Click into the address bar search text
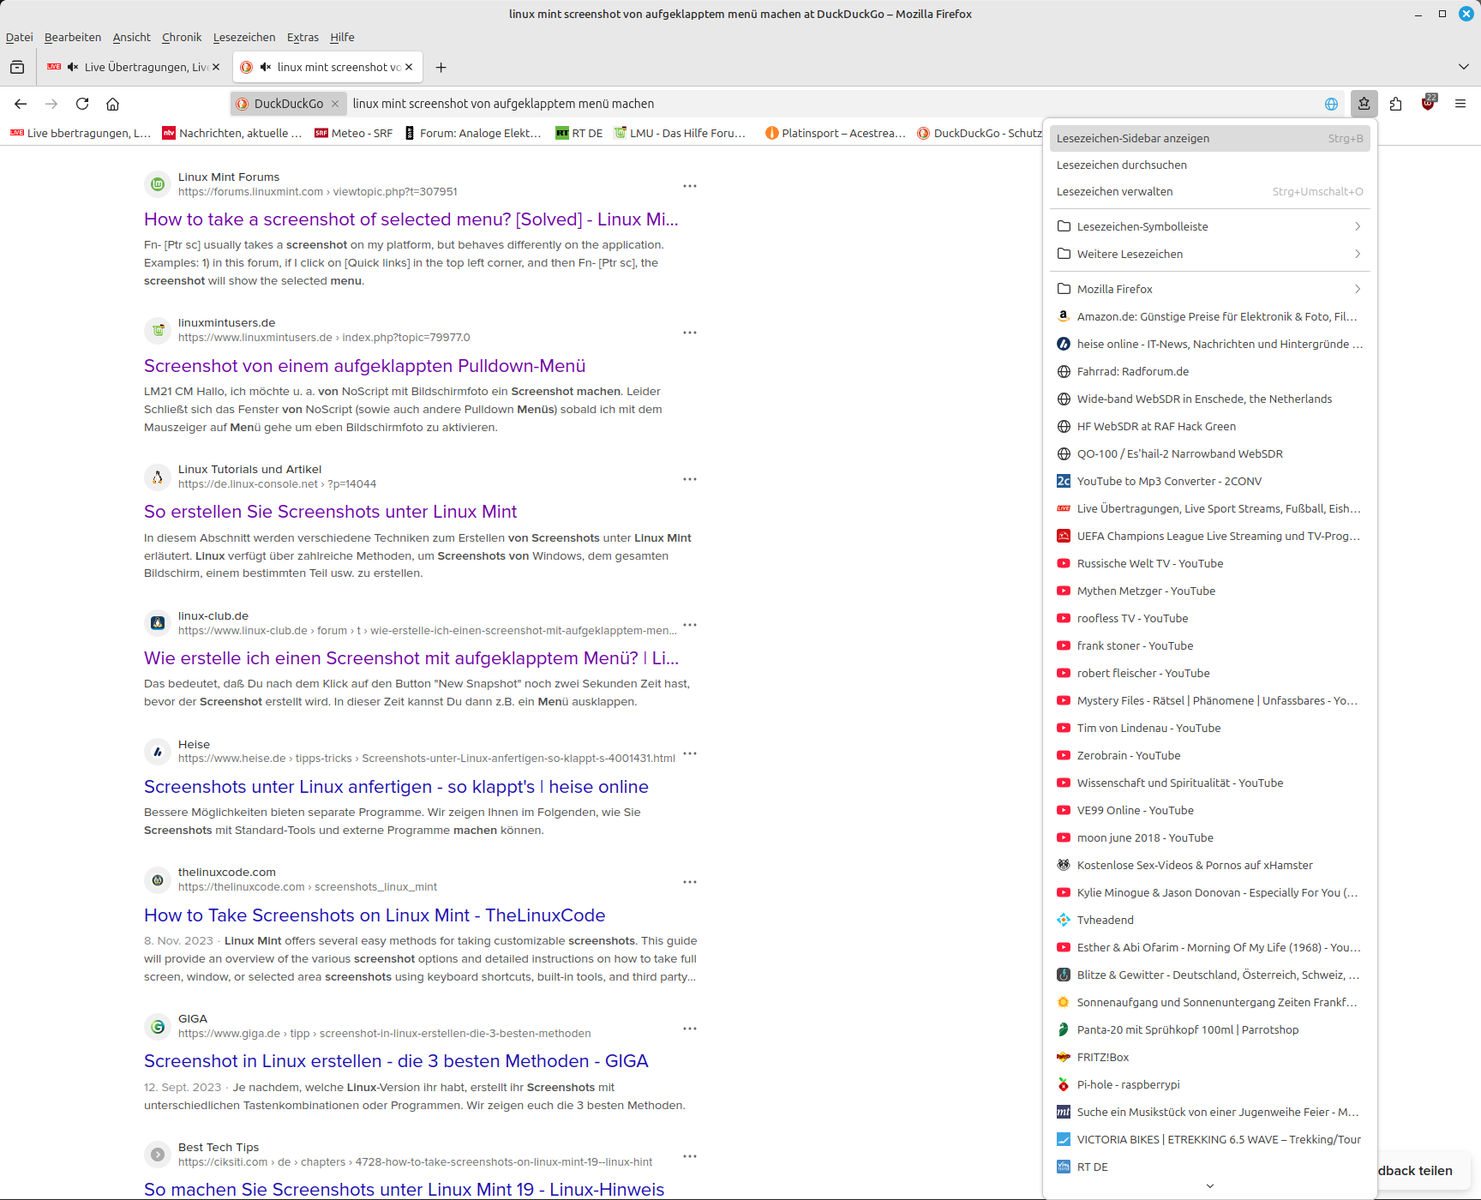 504,104
